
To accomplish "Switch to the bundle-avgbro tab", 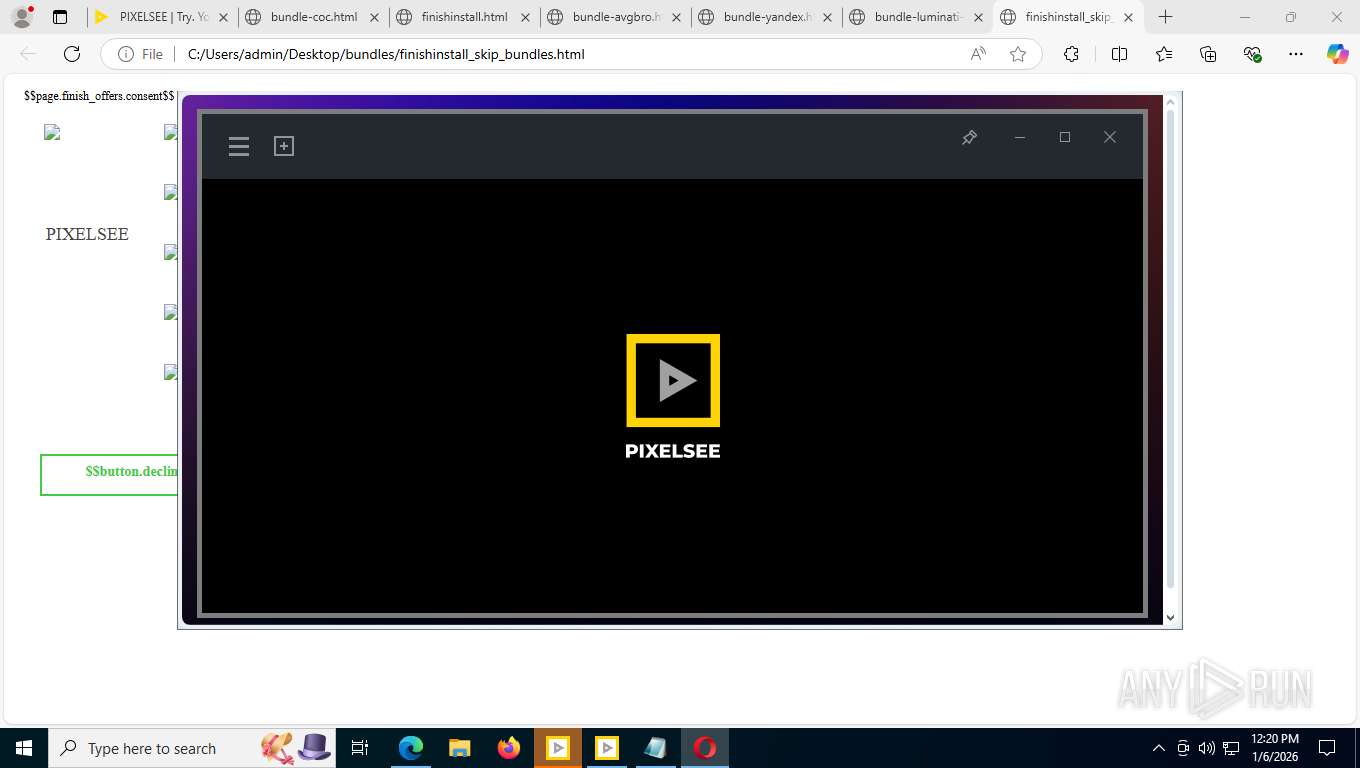I will pyautogui.click(x=616, y=17).
